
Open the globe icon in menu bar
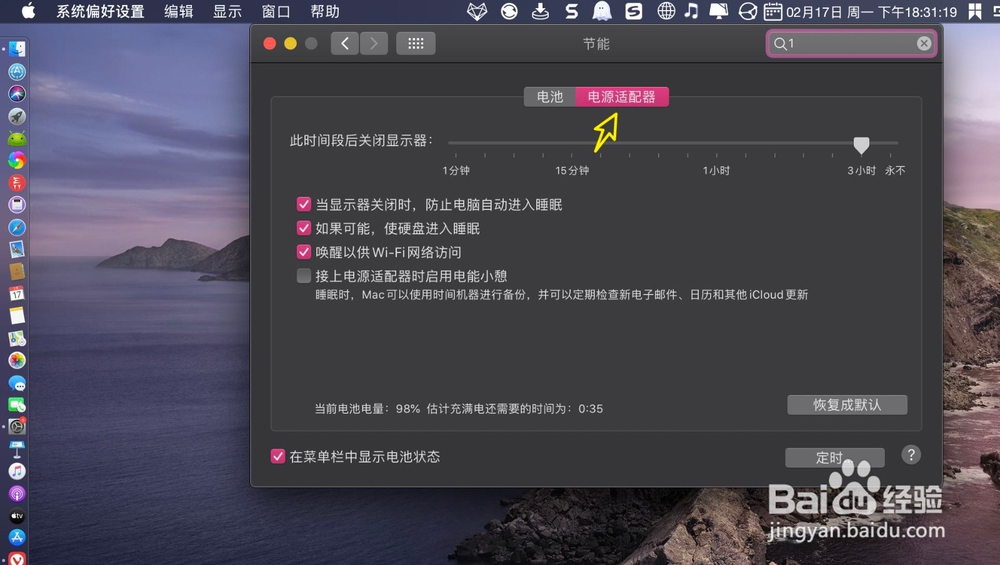[666, 11]
